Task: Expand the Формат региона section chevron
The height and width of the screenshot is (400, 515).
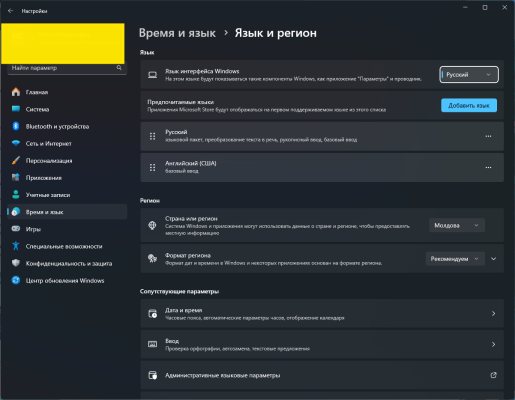Action: pyautogui.click(x=493, y=259)
